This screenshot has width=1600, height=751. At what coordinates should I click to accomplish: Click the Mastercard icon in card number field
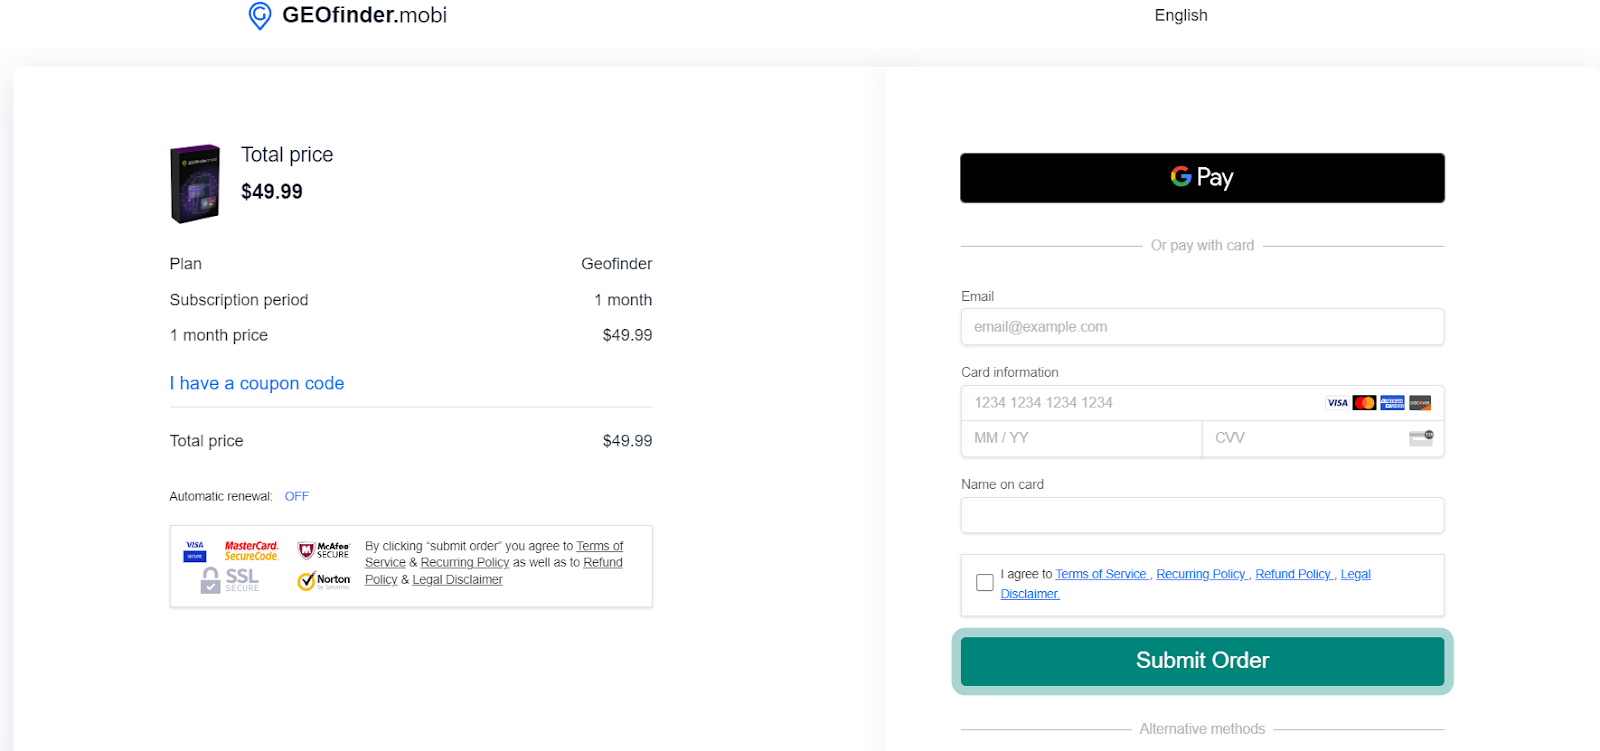point(1364,403)
